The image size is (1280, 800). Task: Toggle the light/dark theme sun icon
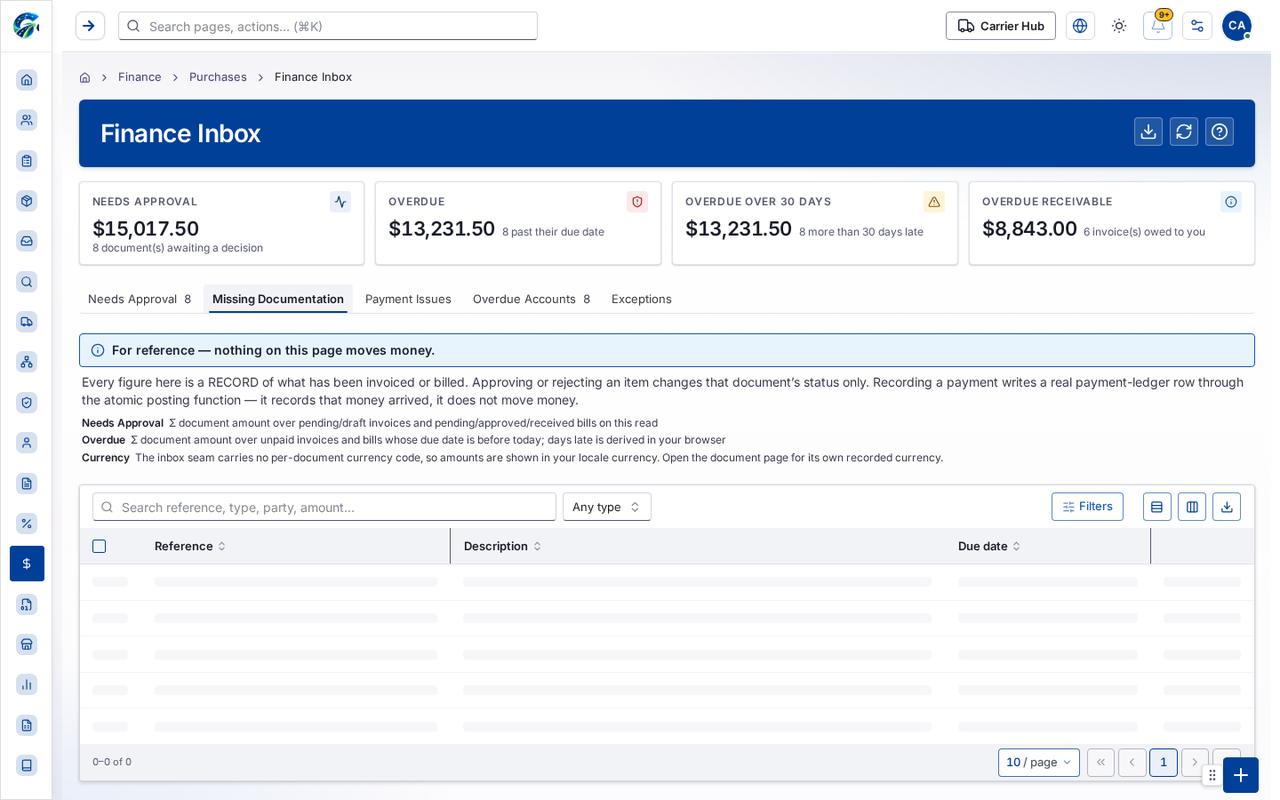click(x=1119, y=26)
